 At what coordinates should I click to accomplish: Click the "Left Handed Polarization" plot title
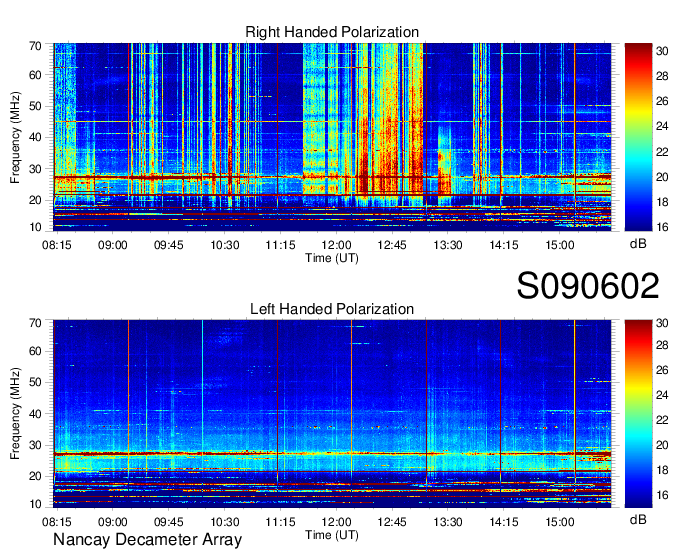[332, 309]
